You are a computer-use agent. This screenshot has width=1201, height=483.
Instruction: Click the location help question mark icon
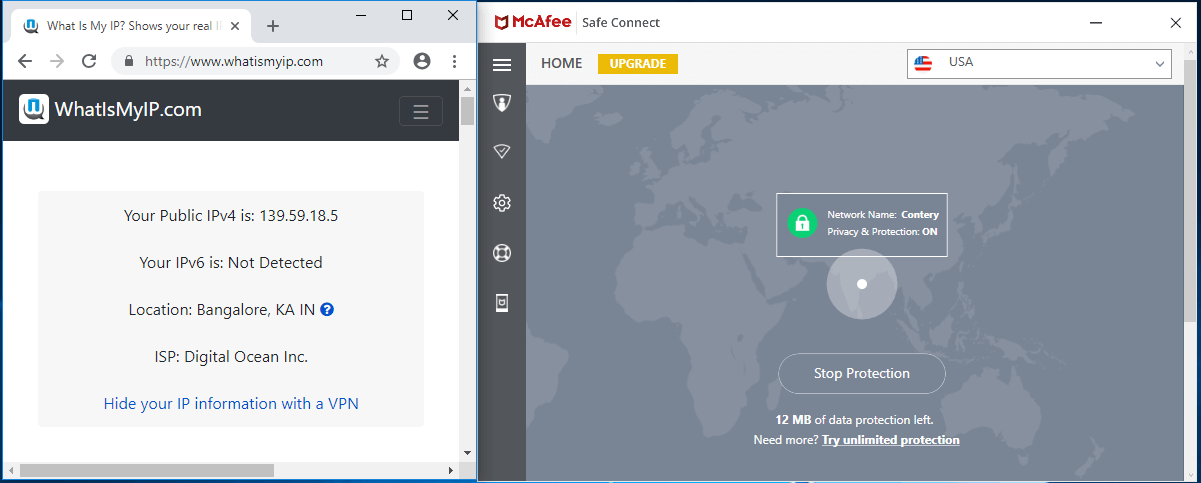click(x=327, y=310)
